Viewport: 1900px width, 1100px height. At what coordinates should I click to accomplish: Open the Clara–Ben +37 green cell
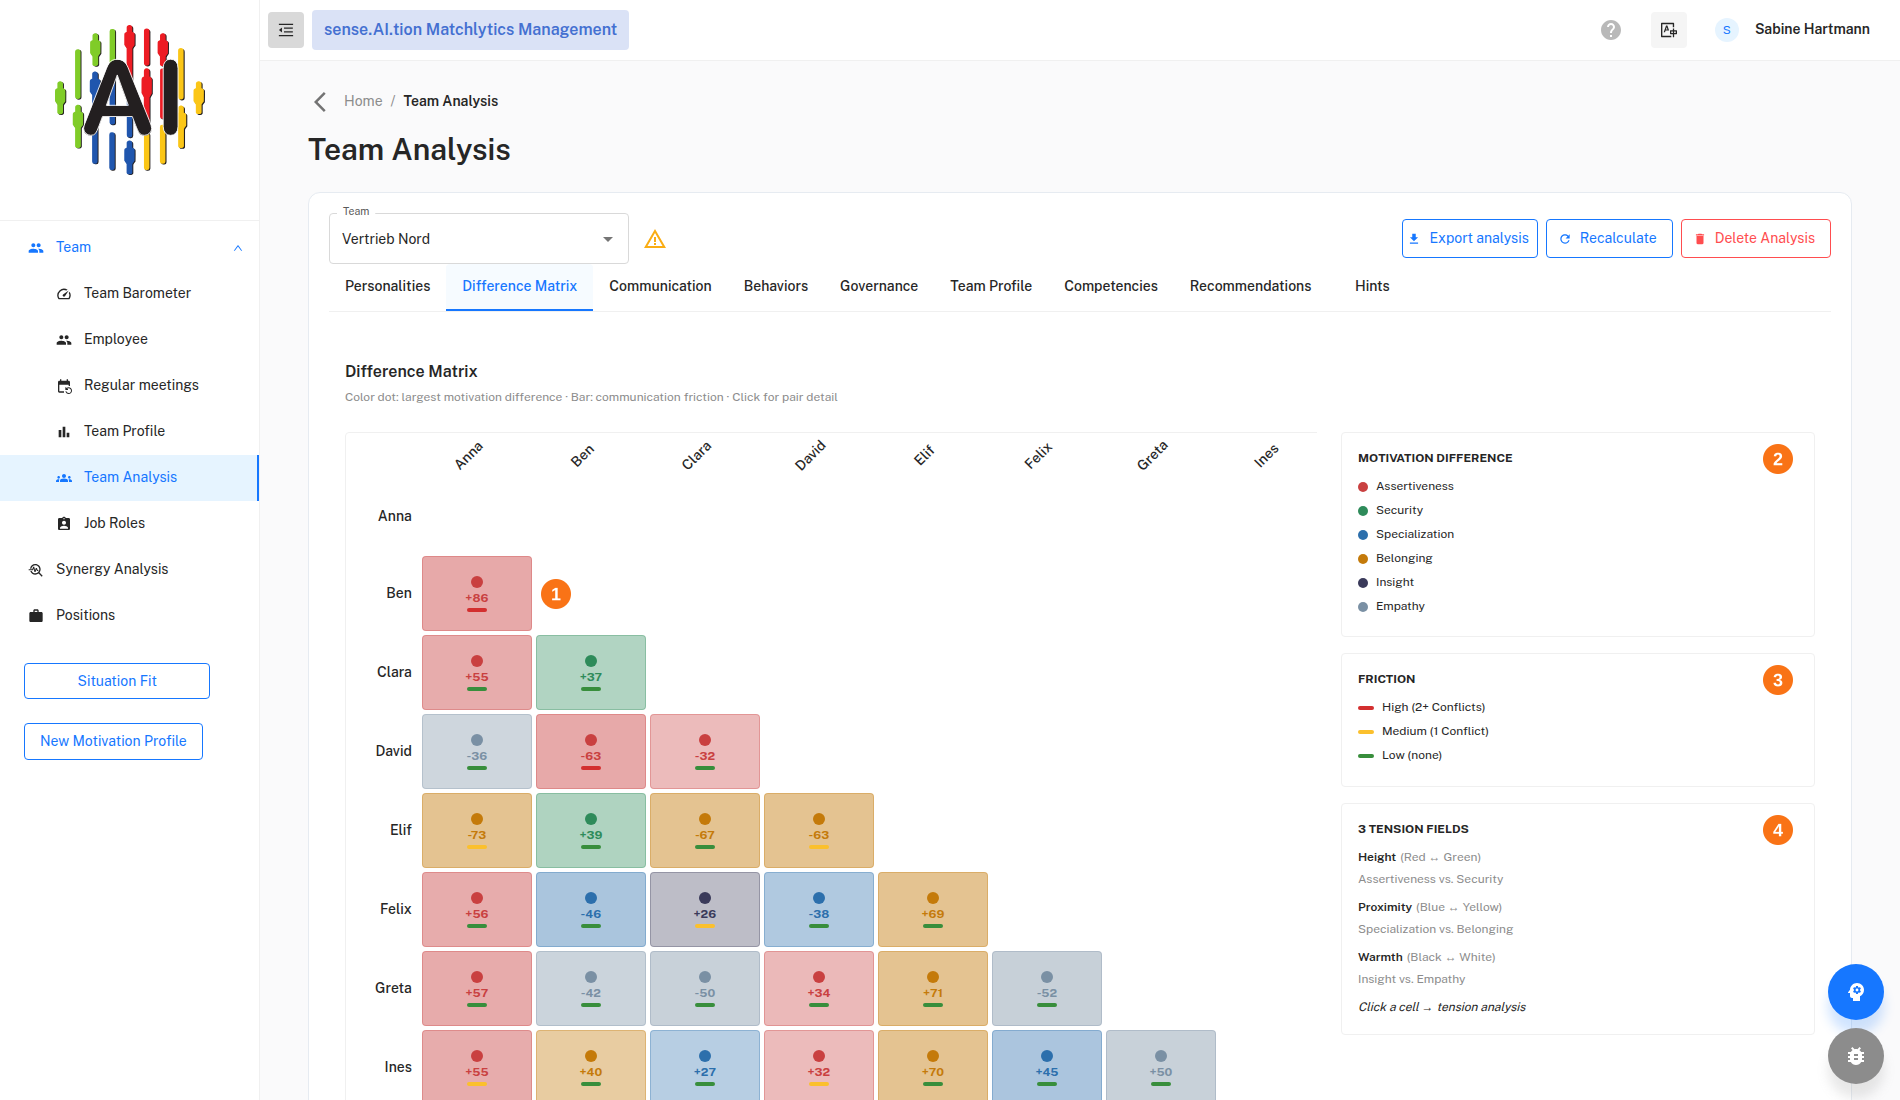point(591,673)
